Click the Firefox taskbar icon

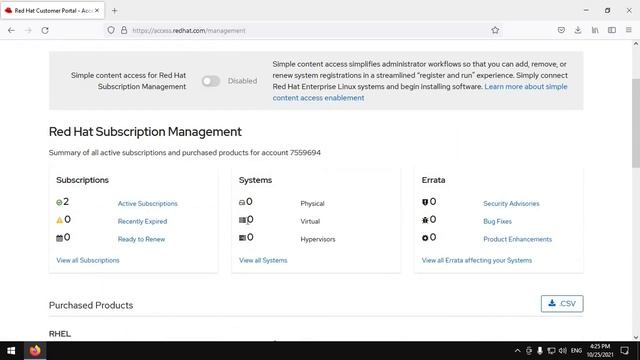pos(35,351)
